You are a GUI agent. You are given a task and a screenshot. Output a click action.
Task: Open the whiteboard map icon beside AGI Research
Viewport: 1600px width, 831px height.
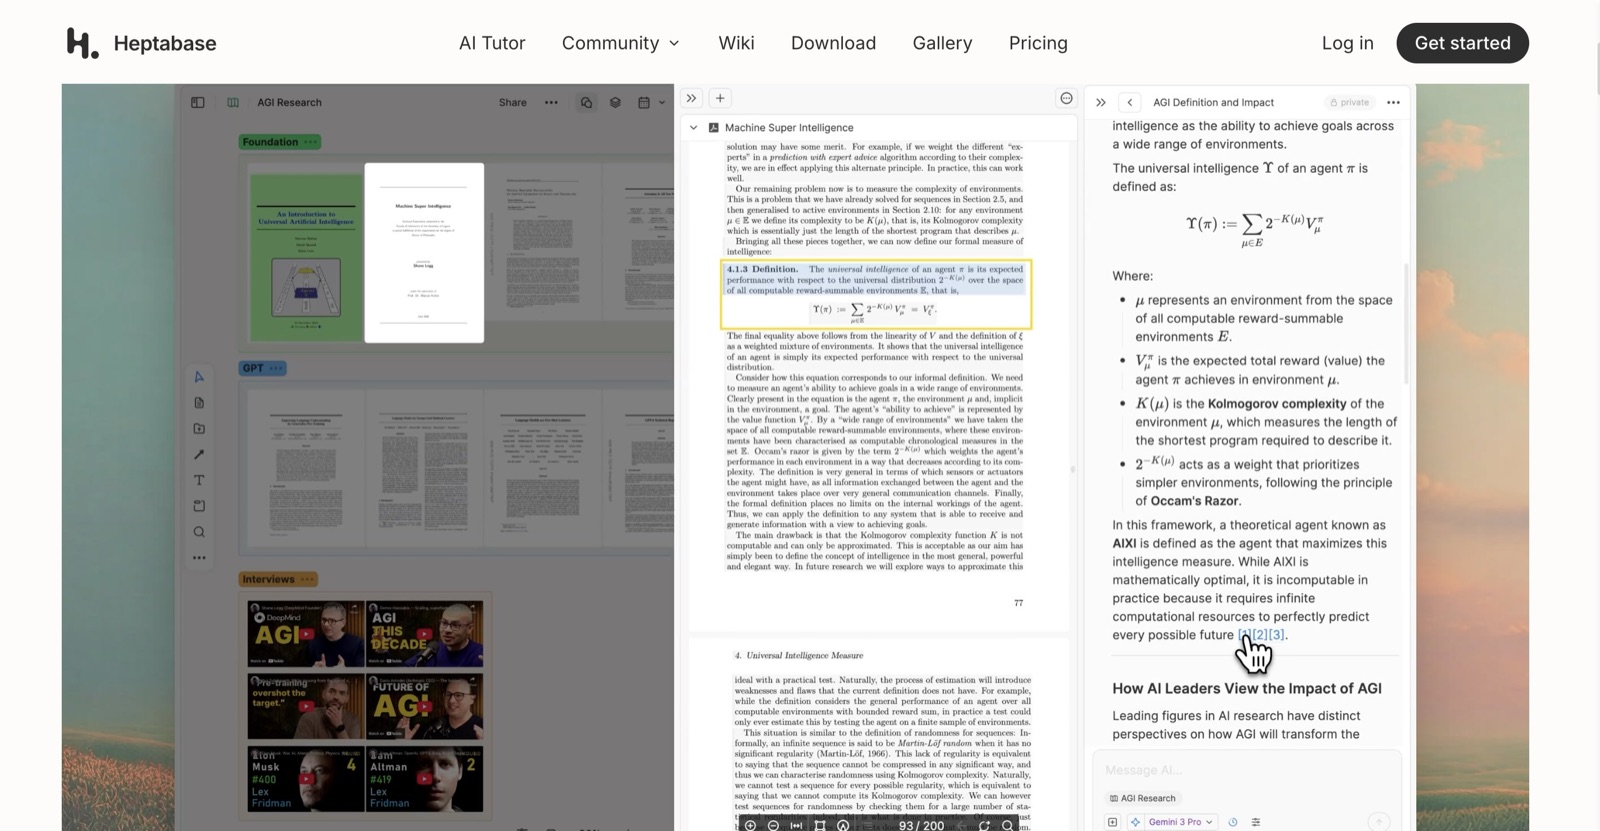(x=233, y=102)
